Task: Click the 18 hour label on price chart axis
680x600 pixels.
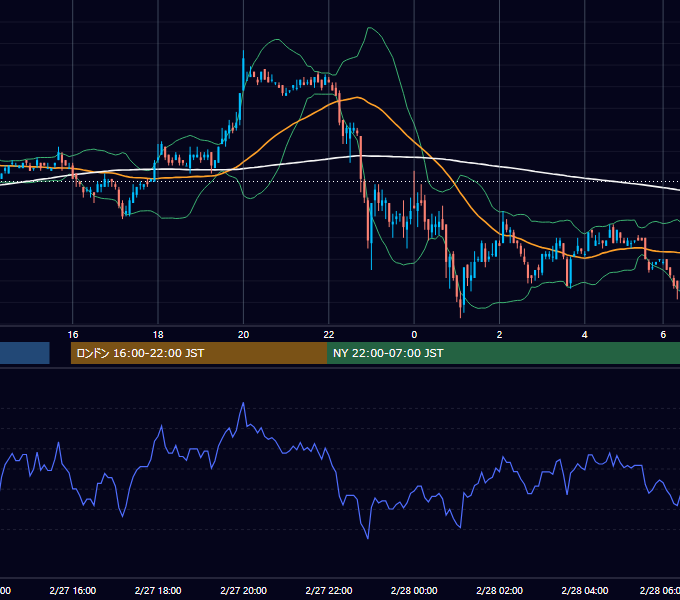Action: [158, 335]
